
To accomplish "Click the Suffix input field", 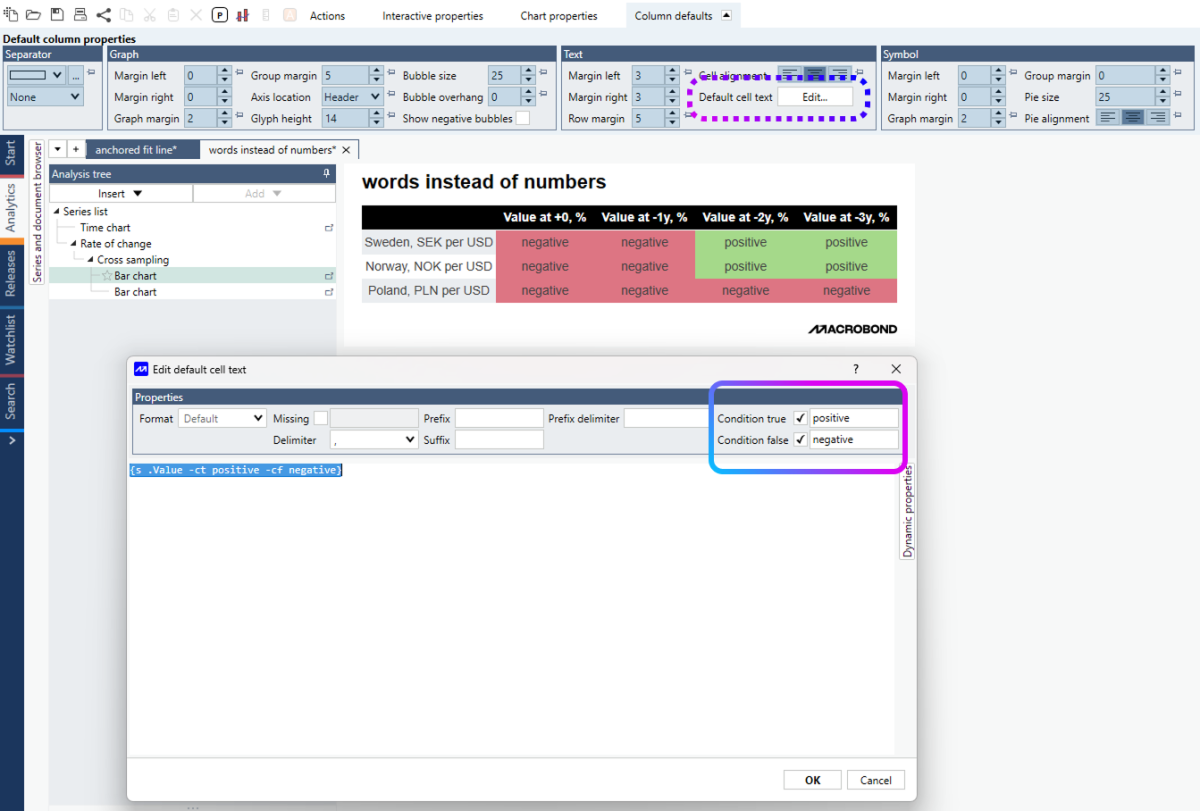I will tap(499, 440).
